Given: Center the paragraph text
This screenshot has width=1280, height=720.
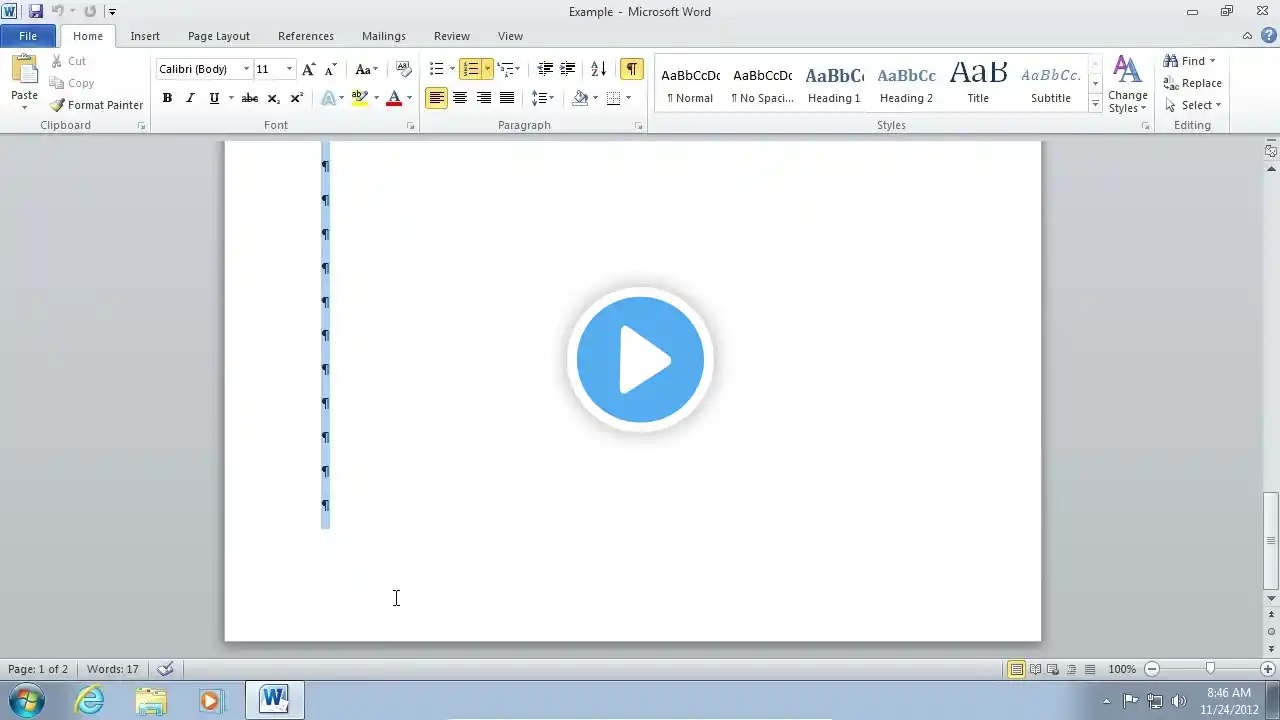Looking at the screenshot, I should tap(460, 98).
